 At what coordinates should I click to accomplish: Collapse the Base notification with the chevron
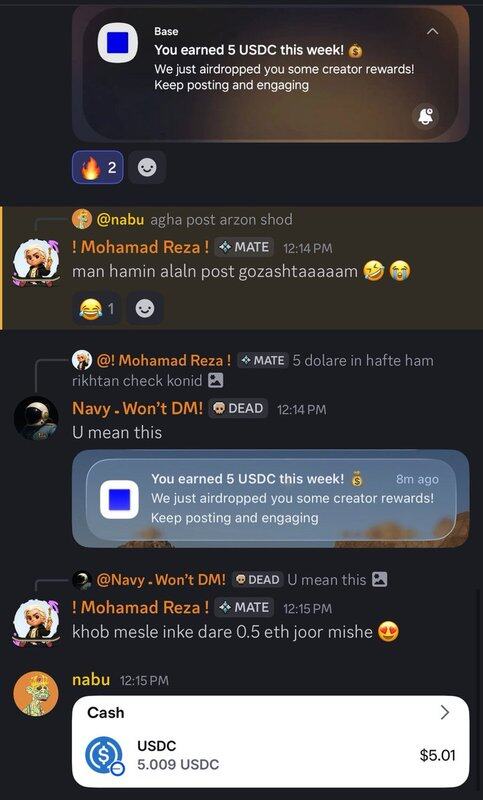[432, 32]
